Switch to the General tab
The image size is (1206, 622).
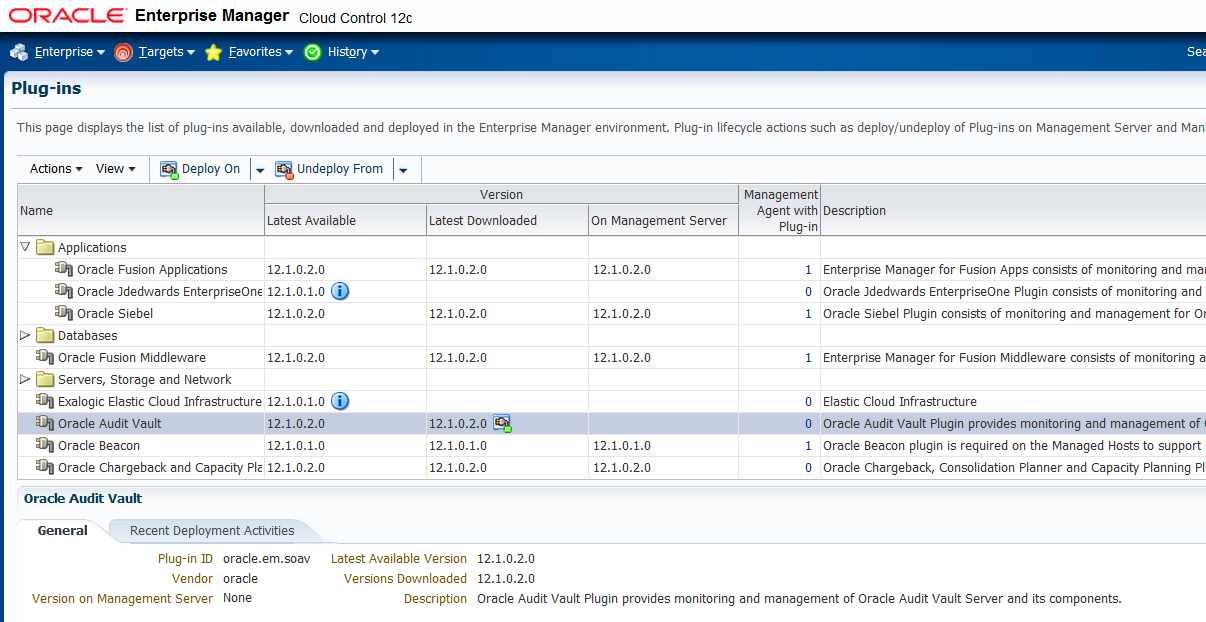[x=63, y=531]
